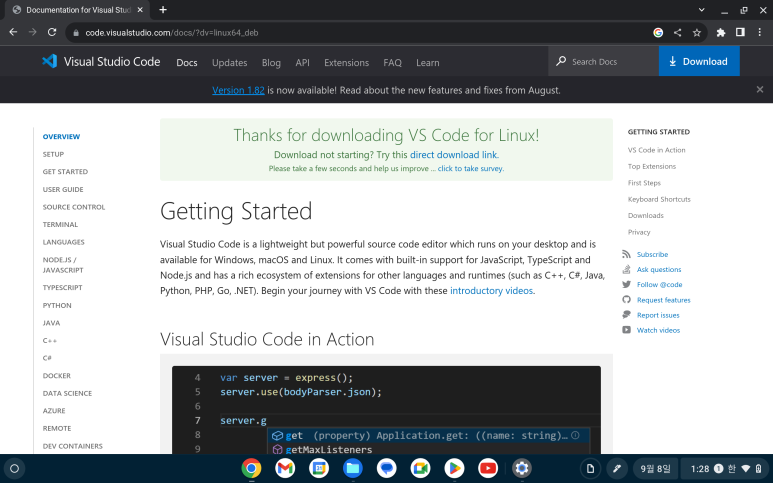
Task: Click the blue Download button
Action: [x=699, y=61]
